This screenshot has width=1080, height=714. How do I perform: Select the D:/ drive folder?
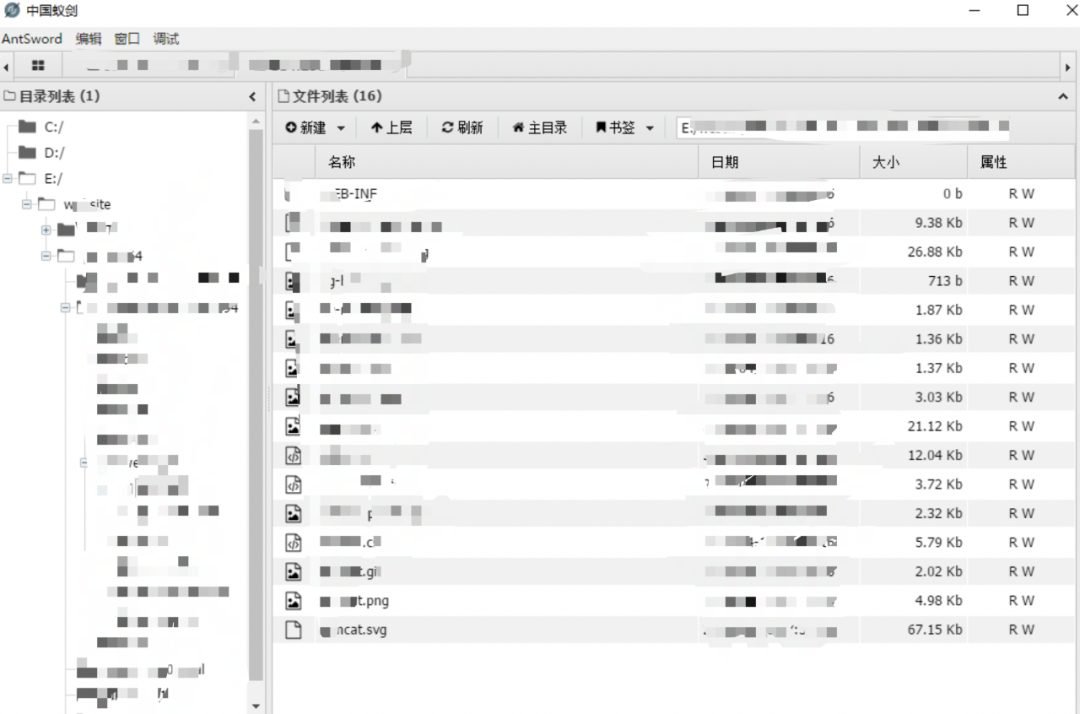(54, 153)
